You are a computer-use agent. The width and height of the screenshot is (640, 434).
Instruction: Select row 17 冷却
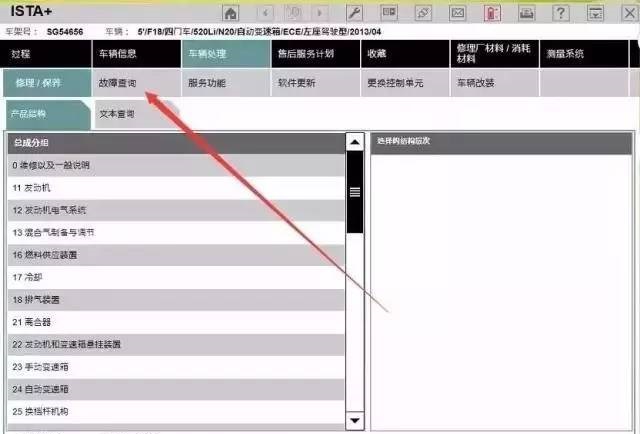pyautogui.click(x=176, y=278)
